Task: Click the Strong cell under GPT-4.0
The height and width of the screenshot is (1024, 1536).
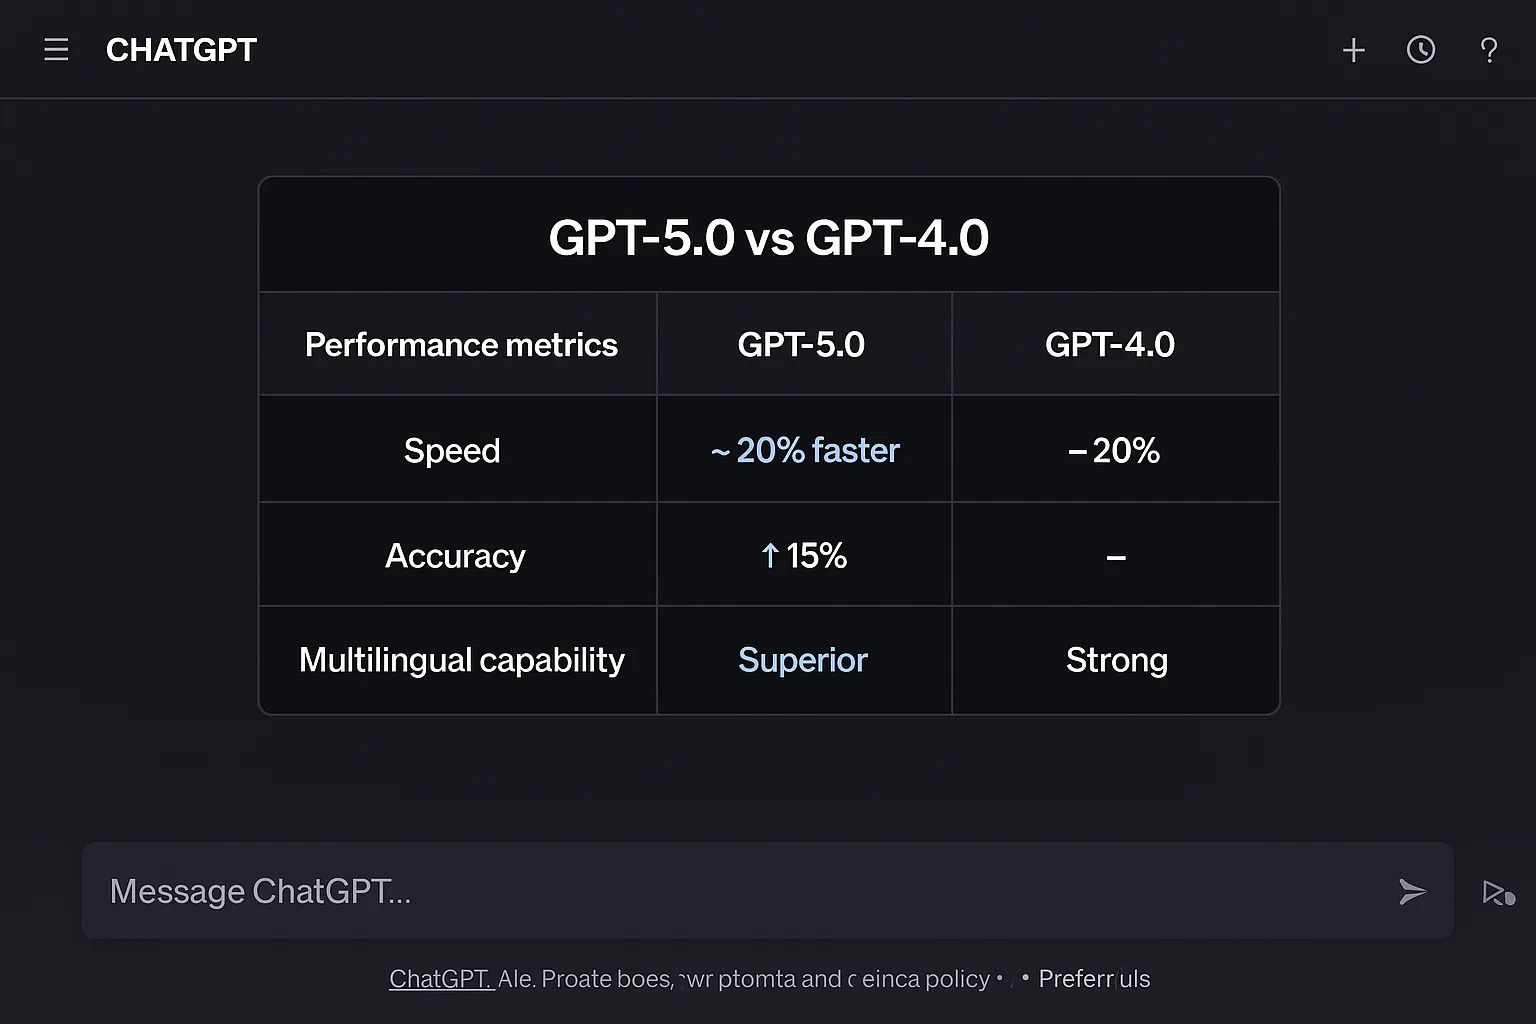Action: point(1116,660)
